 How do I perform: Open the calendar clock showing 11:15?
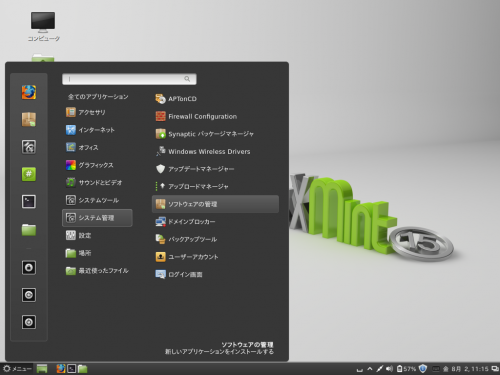(466, 369)
